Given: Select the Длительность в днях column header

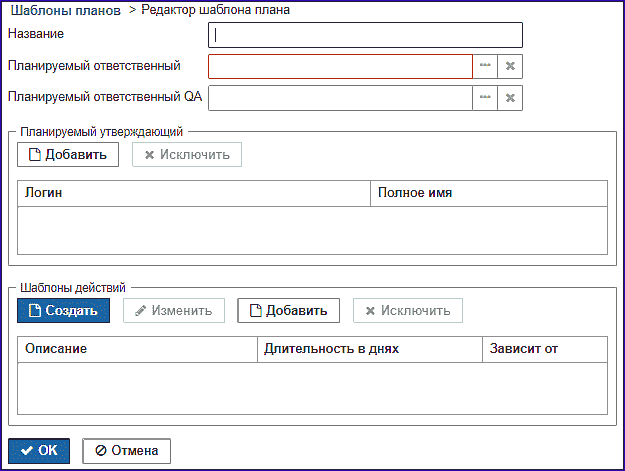Looking at the screenshot, I should 370,349.
